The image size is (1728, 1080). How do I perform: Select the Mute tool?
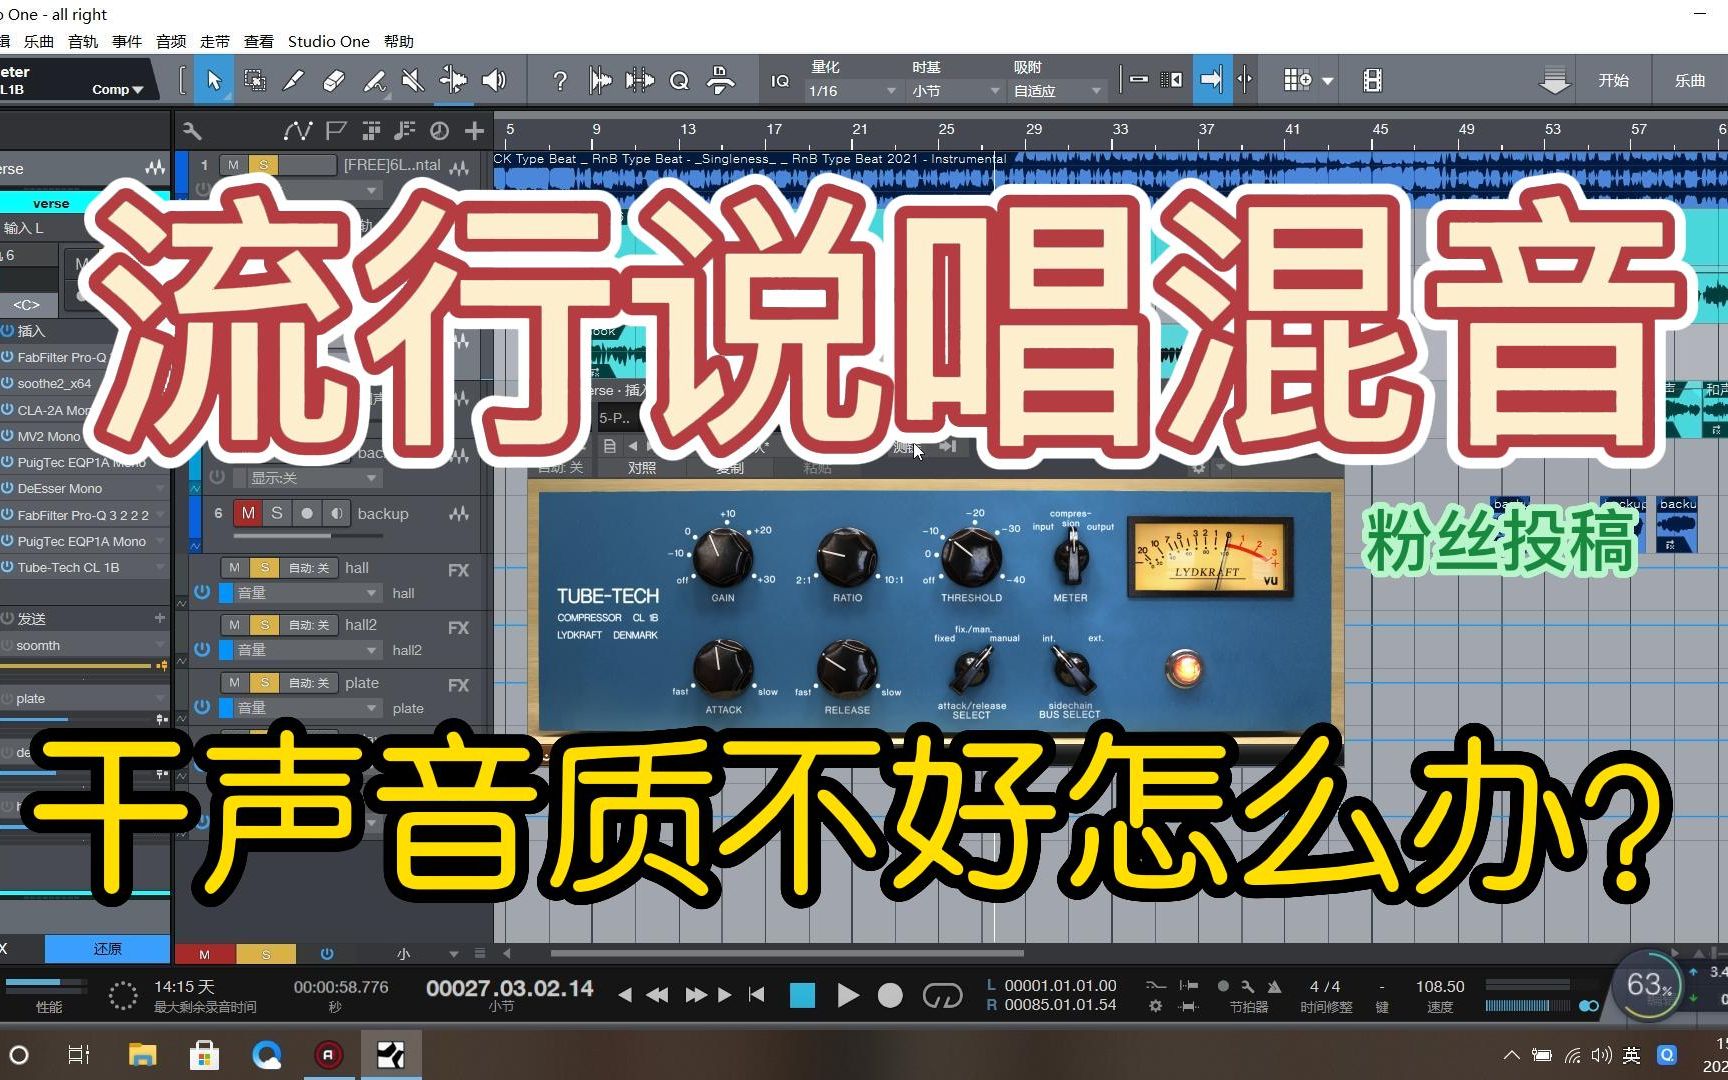(x=412, y=80)
